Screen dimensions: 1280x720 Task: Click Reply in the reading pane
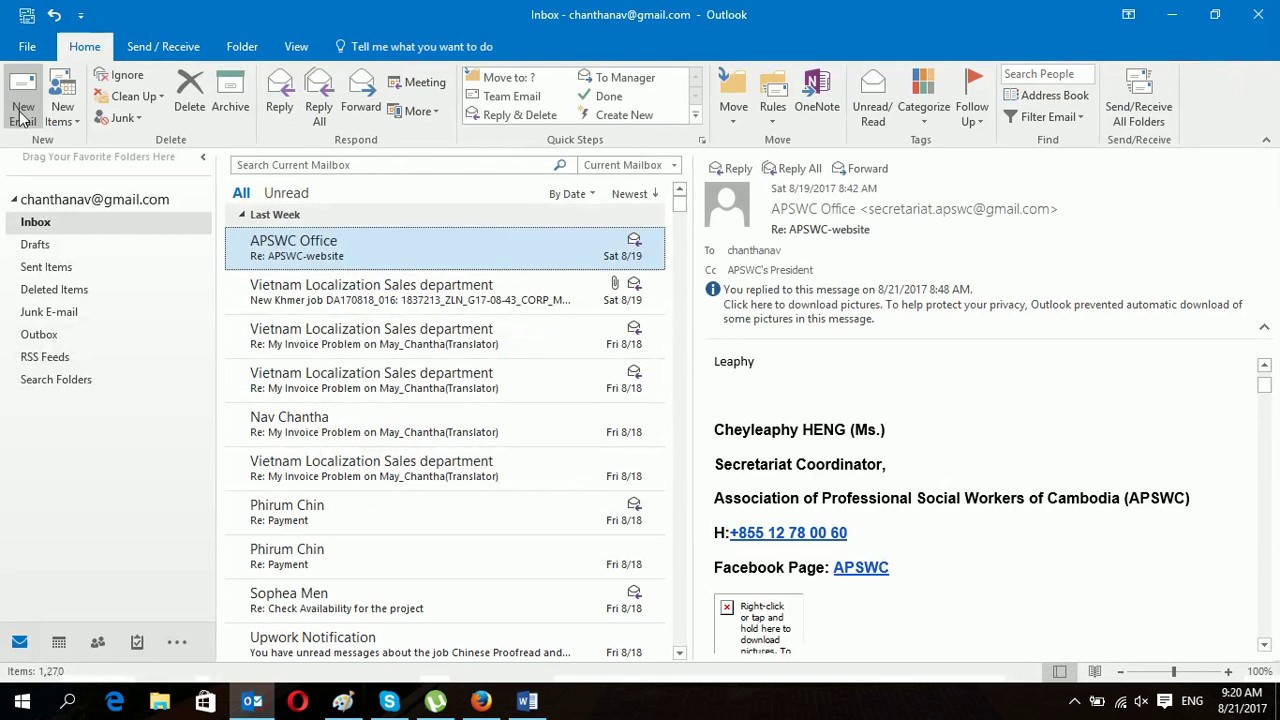(730, 168)
